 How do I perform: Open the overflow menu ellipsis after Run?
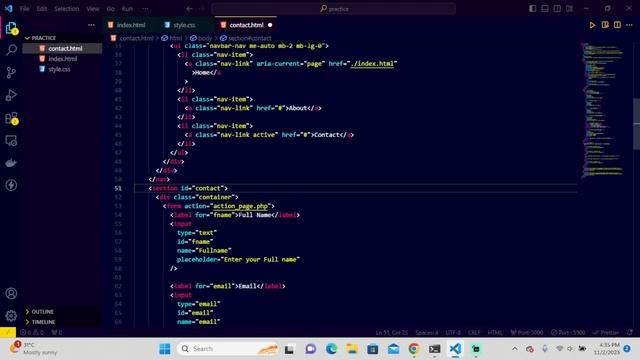pos(145,9)
